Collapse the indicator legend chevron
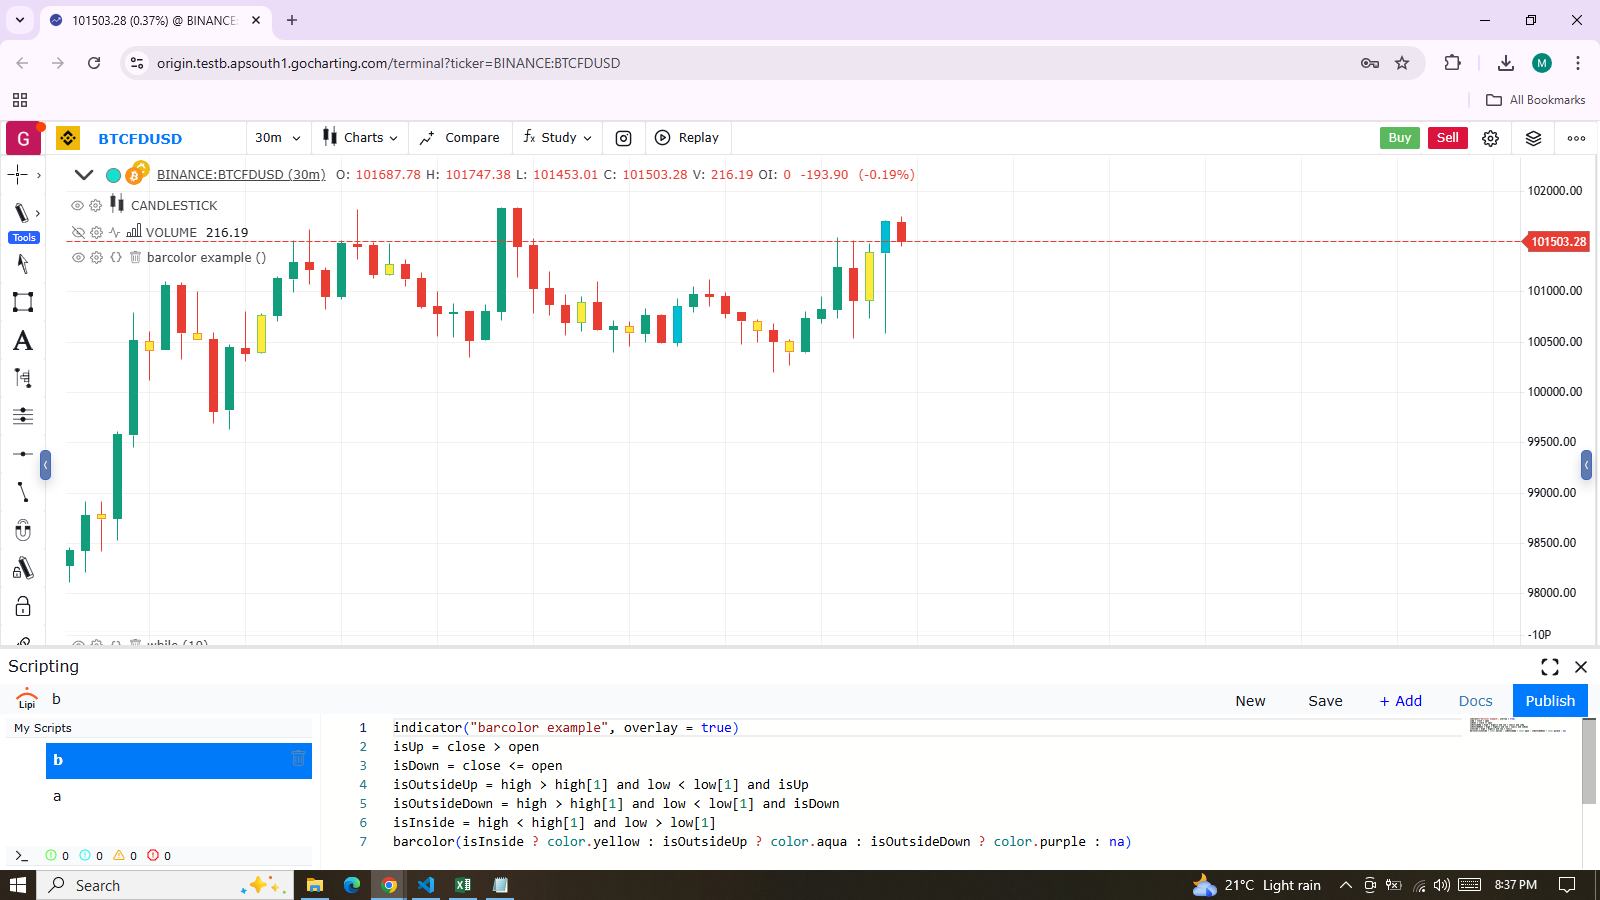 click(x=84, y=175)
